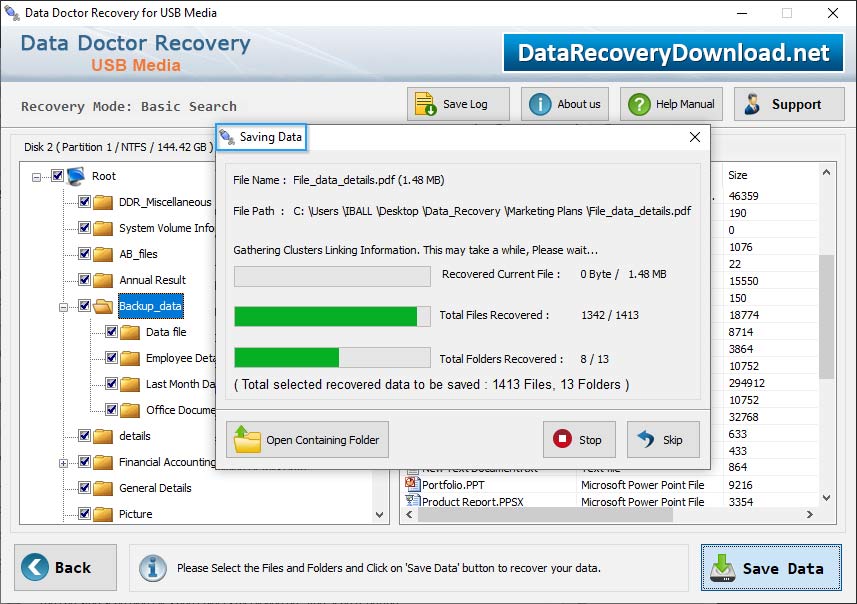Uncheck the DDR_Miscellaneous folder checkbox
Screen dimensions: 857x604
pyautogui.click(x=84, y=201)
